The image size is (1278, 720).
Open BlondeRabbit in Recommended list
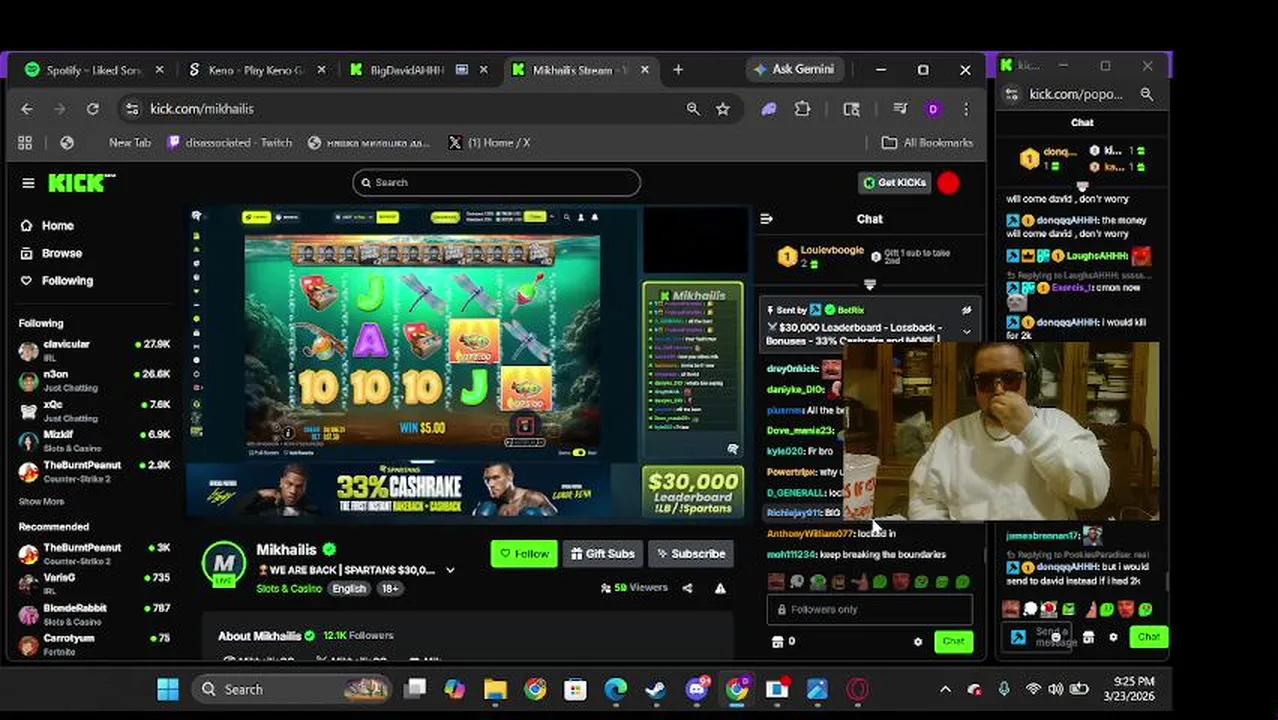click(x=94, y=614)
